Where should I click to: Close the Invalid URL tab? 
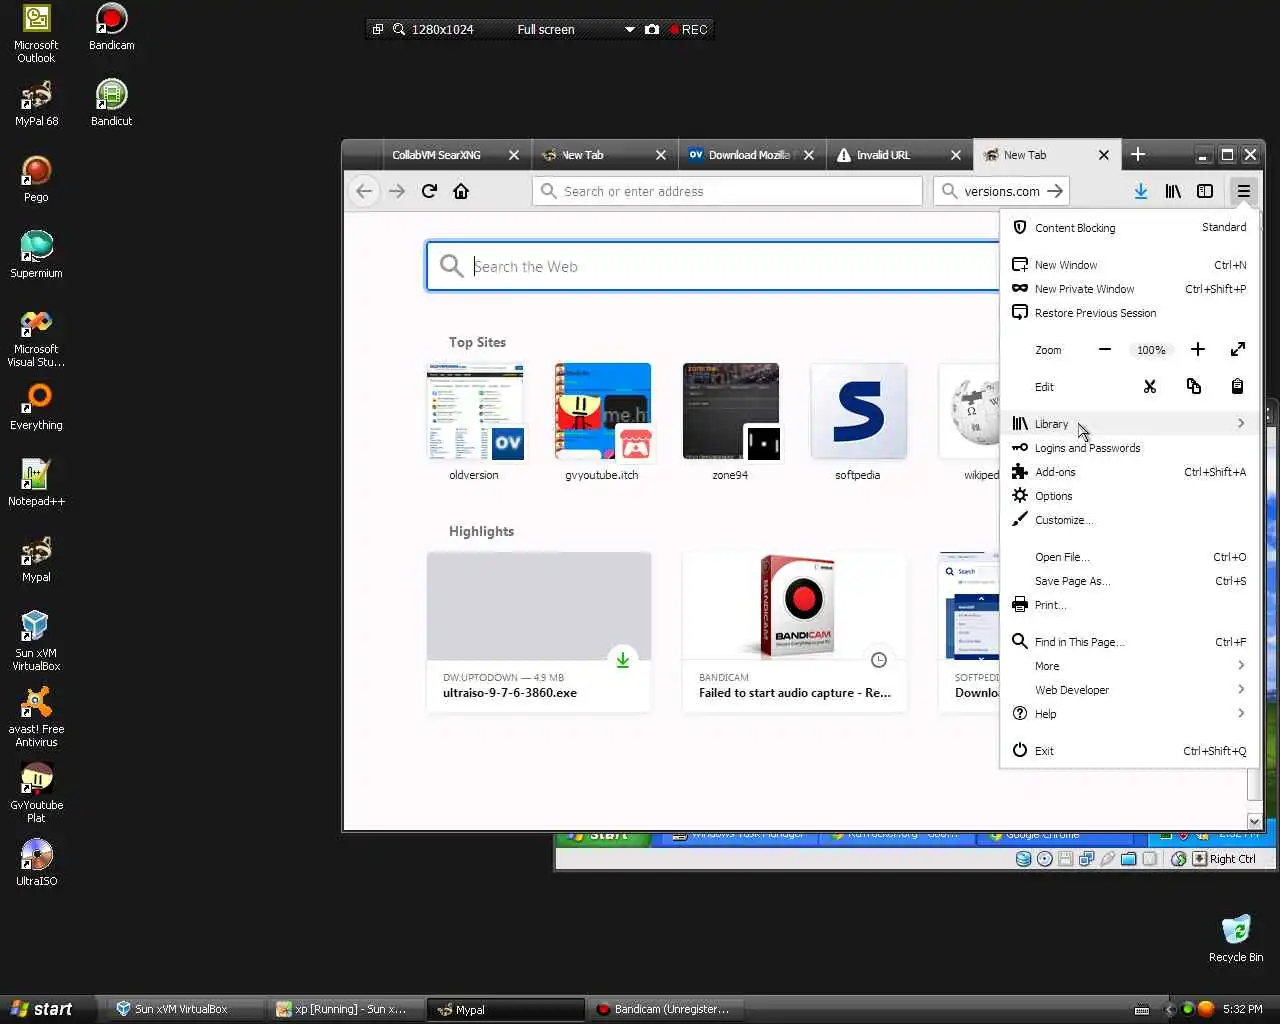point(956,155)
